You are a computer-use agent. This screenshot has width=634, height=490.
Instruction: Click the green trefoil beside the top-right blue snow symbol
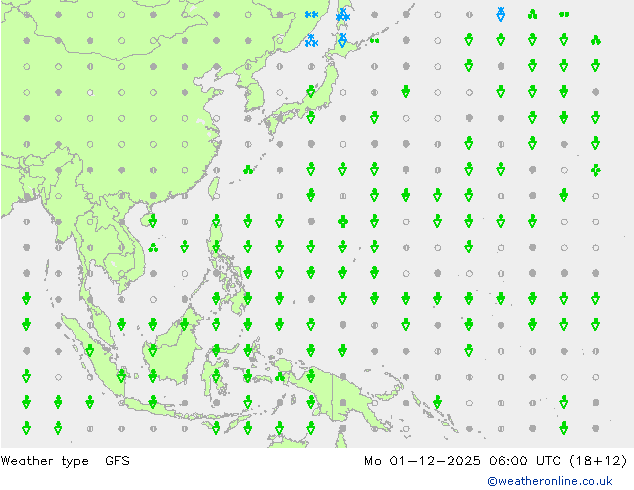coord(533,15)
